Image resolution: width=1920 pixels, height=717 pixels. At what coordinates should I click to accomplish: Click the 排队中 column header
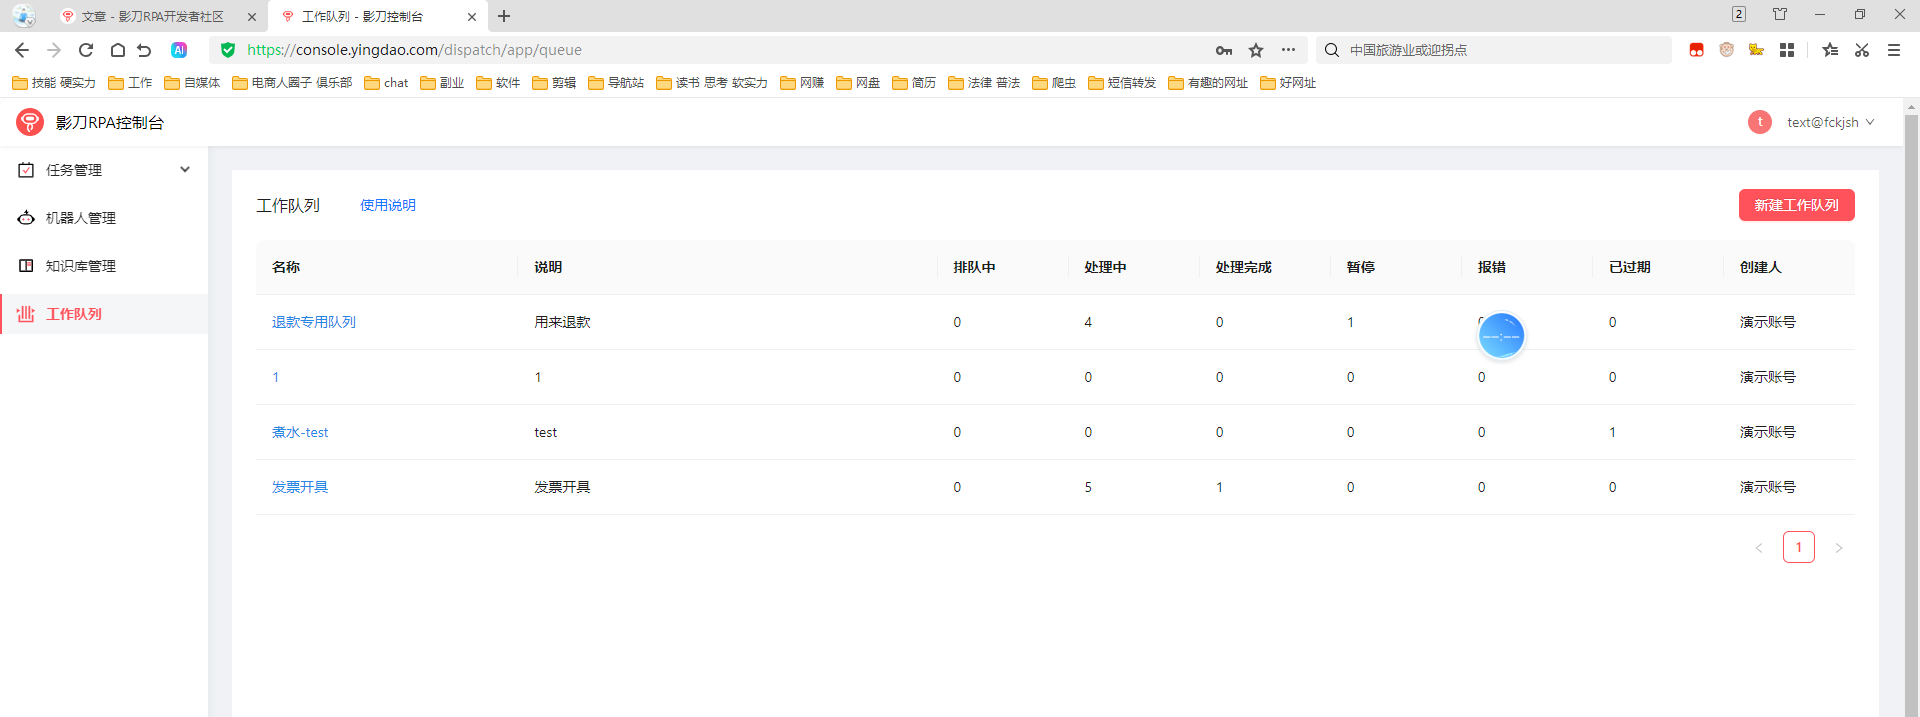(974, 267)
